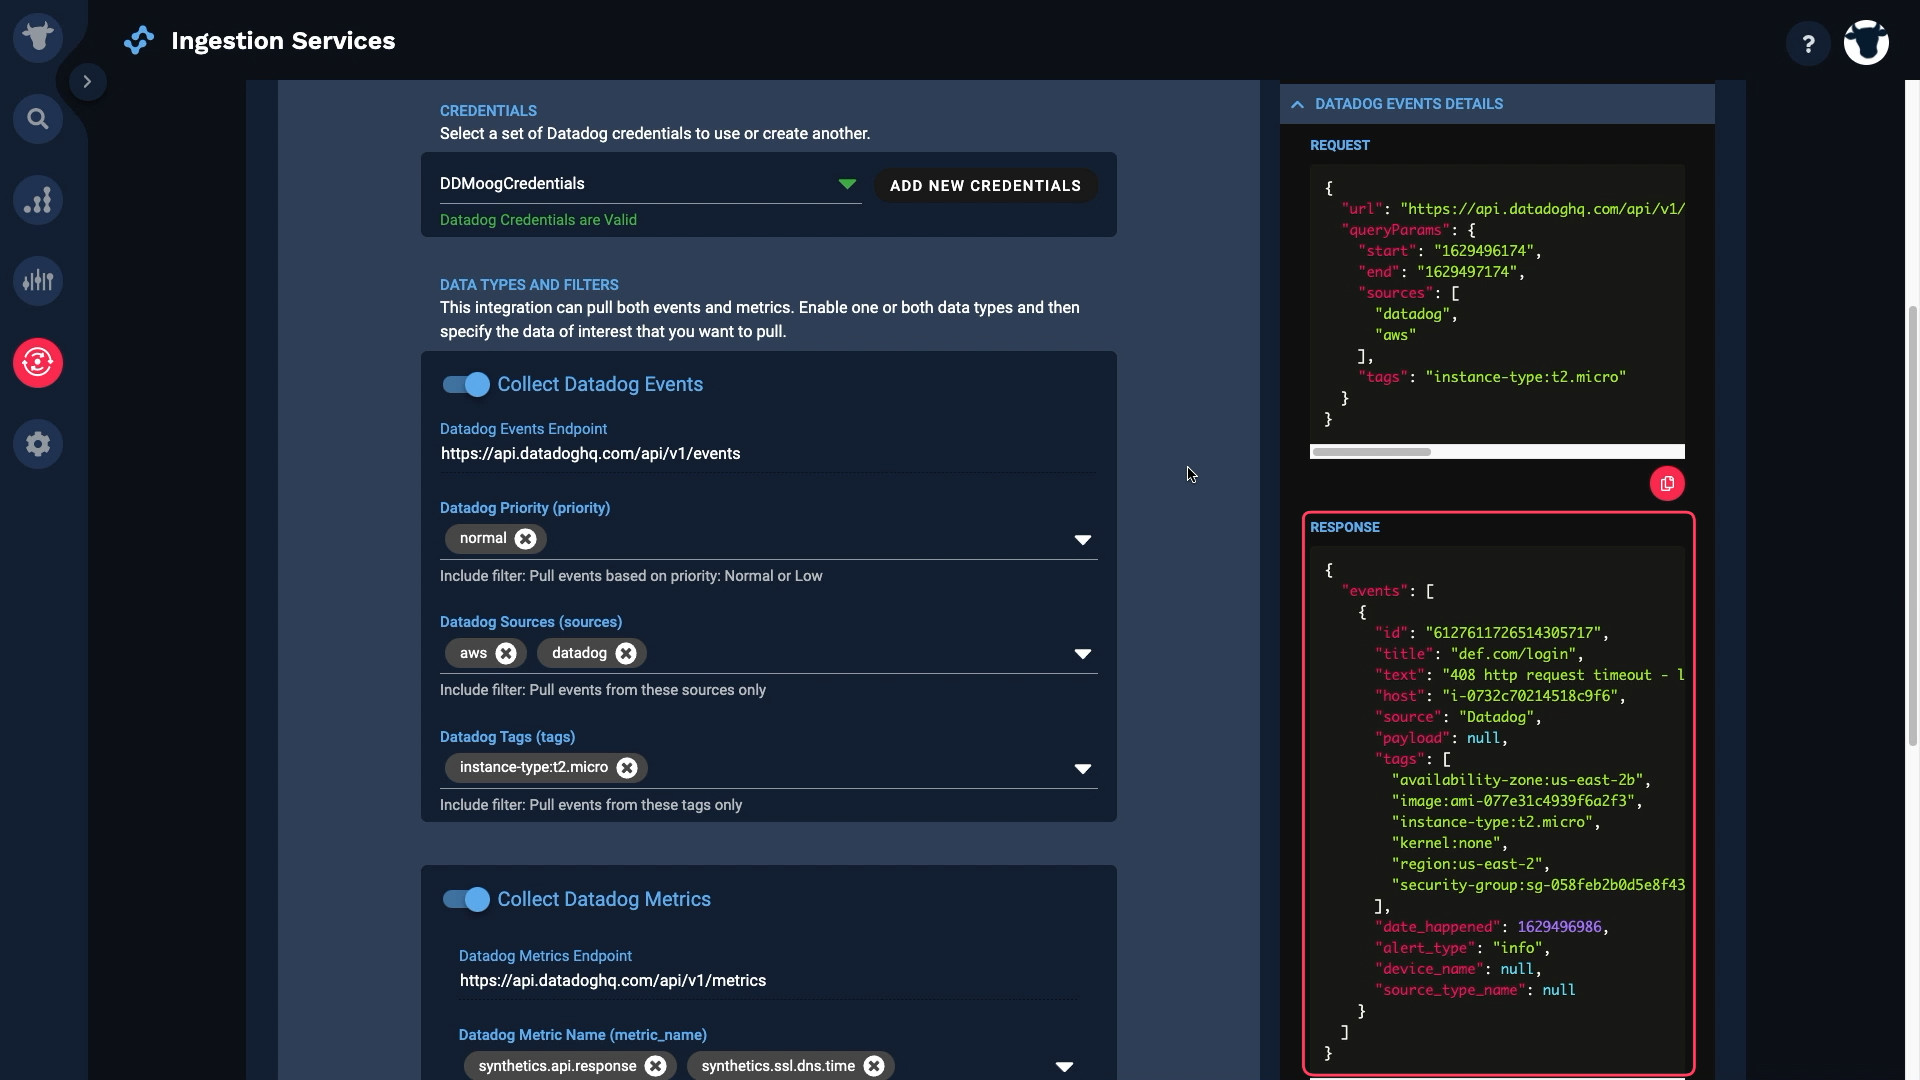Toggle Collect Datadog Events switch
Viewport: 1920px width, 1080px height.
(466, 385)
